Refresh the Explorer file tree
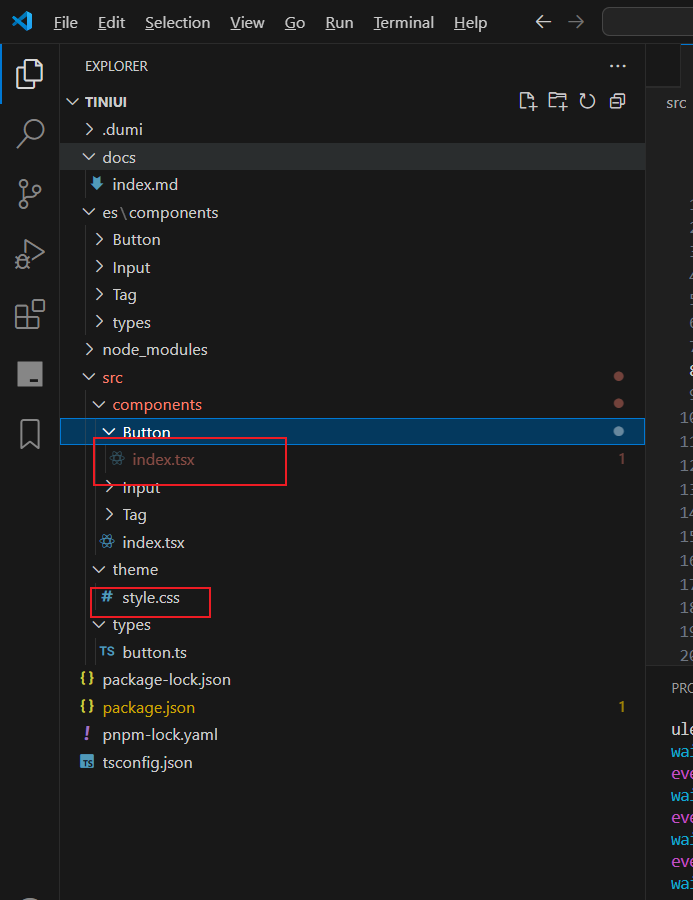The height and width of the screenshot is (900, 693). [587, 101]
